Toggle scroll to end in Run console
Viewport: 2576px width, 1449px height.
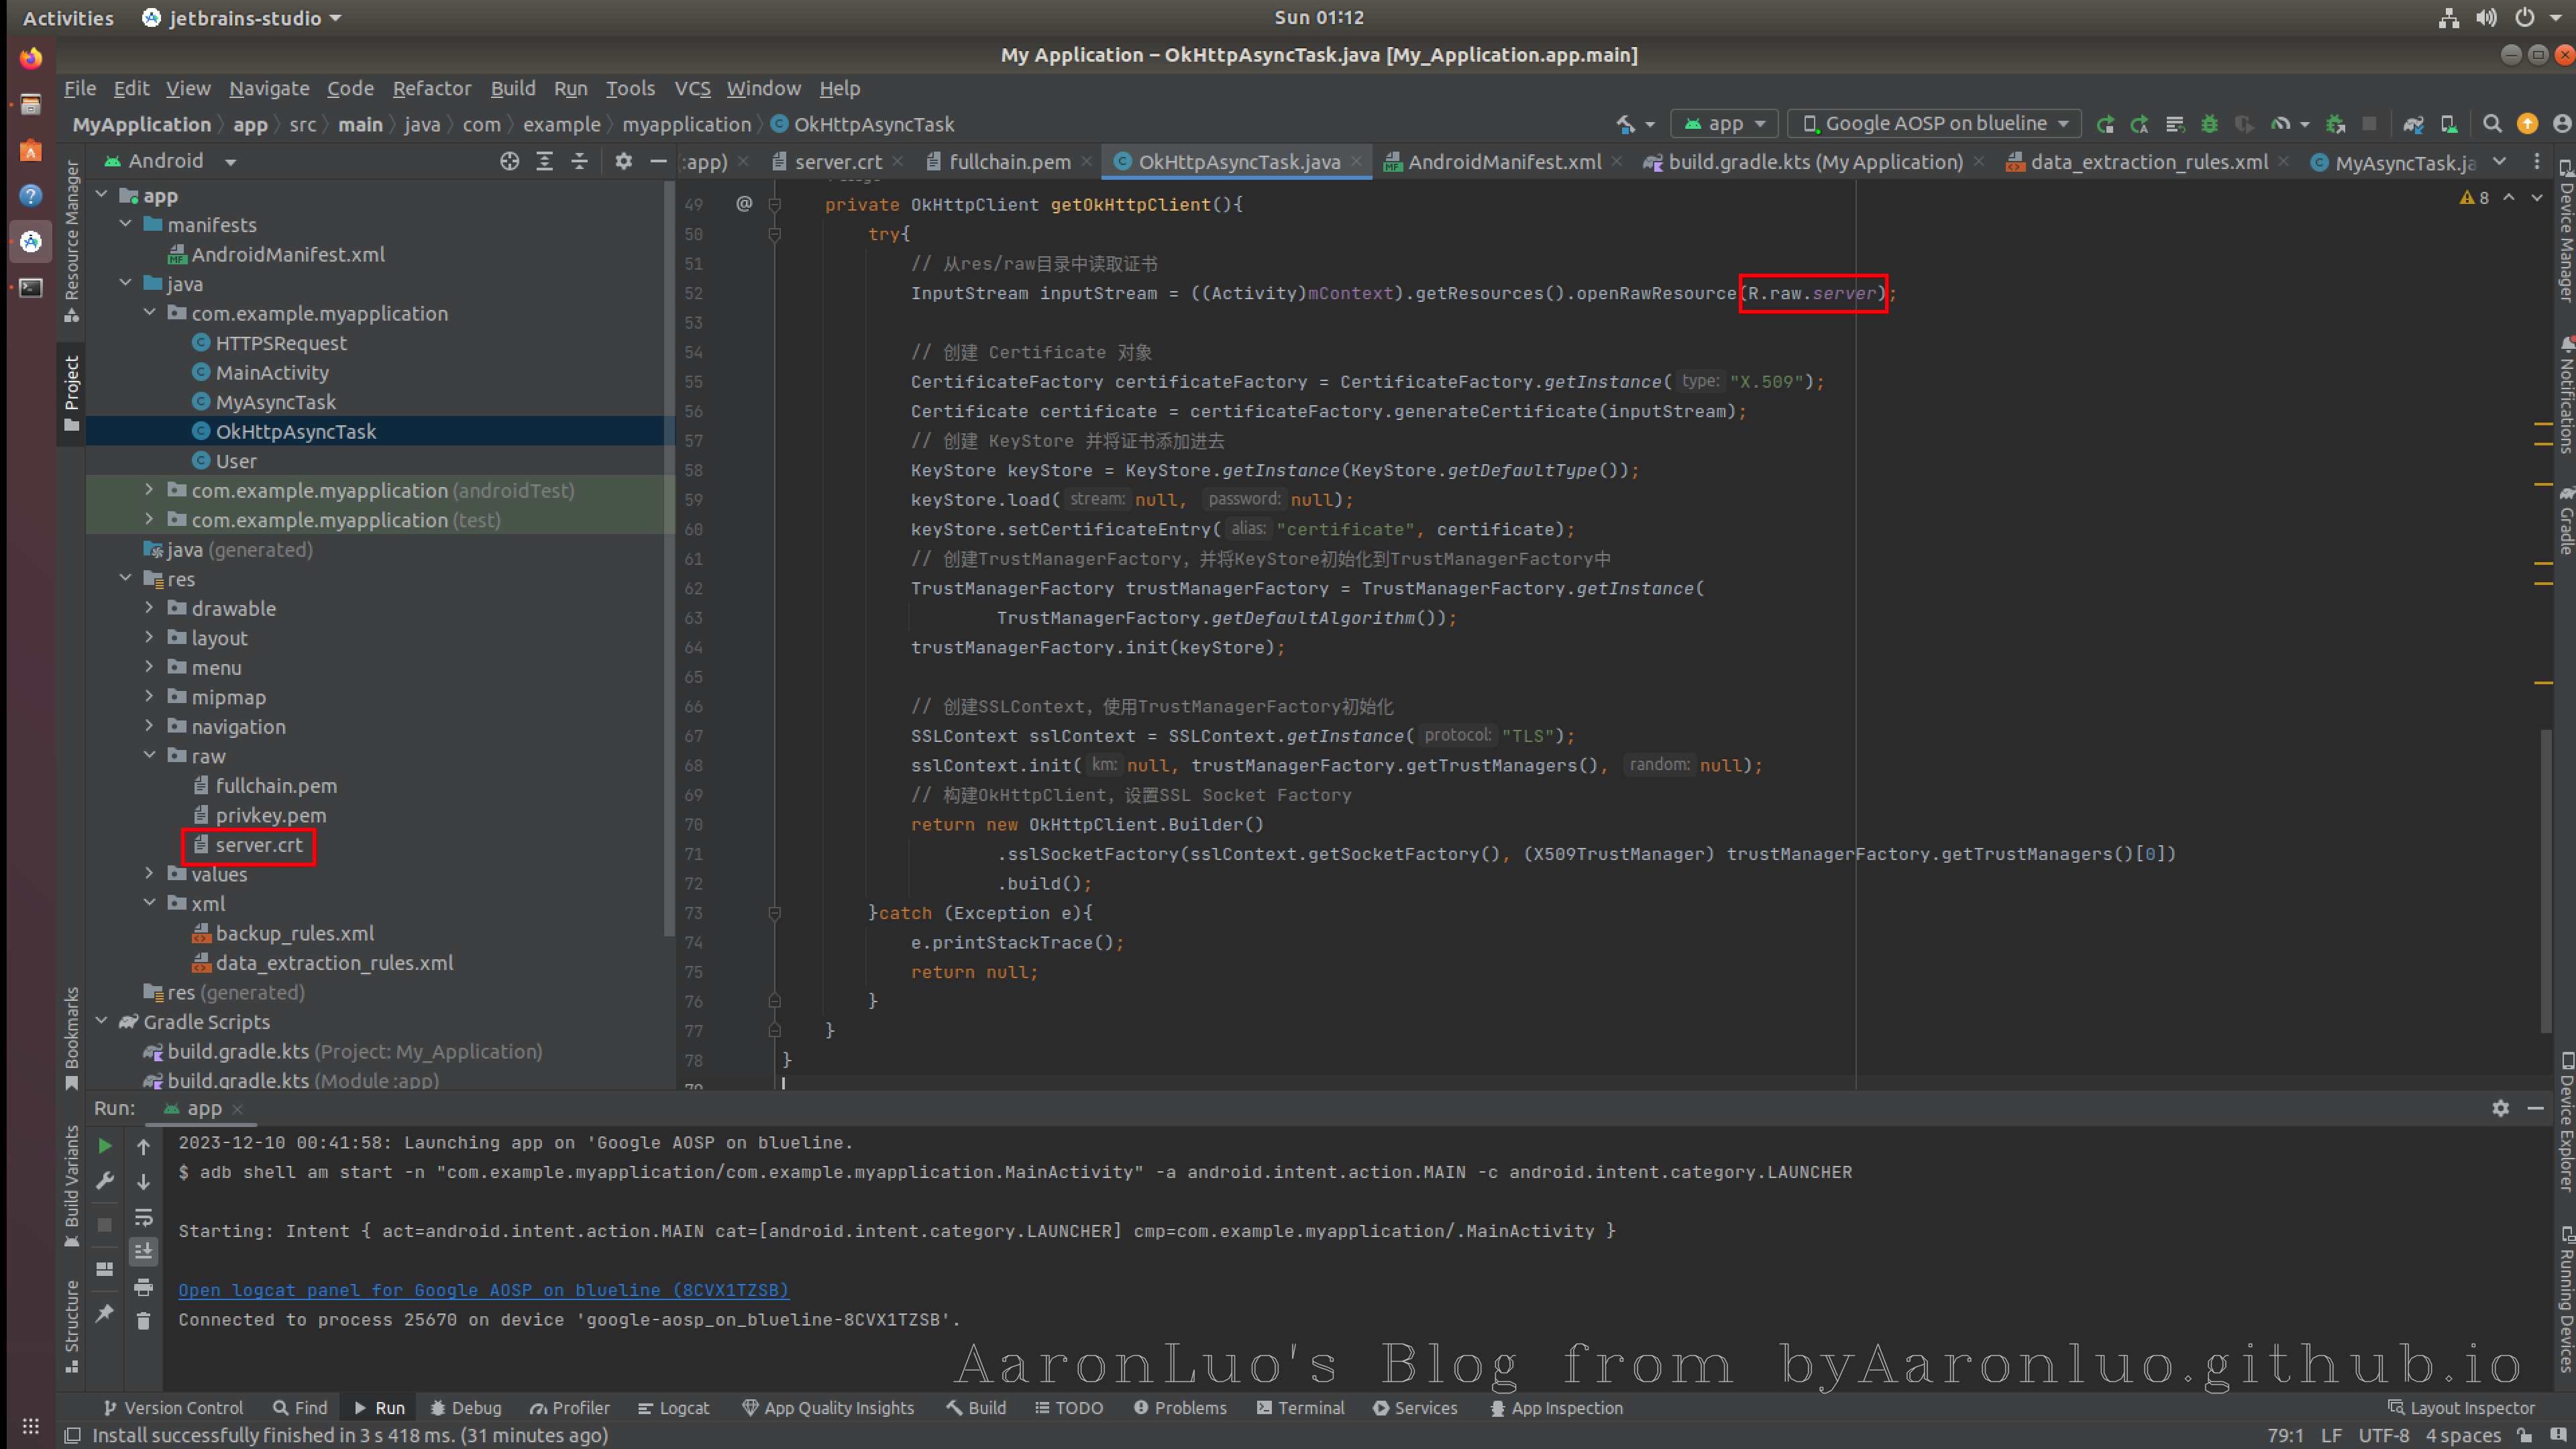tap(143, 1251)
